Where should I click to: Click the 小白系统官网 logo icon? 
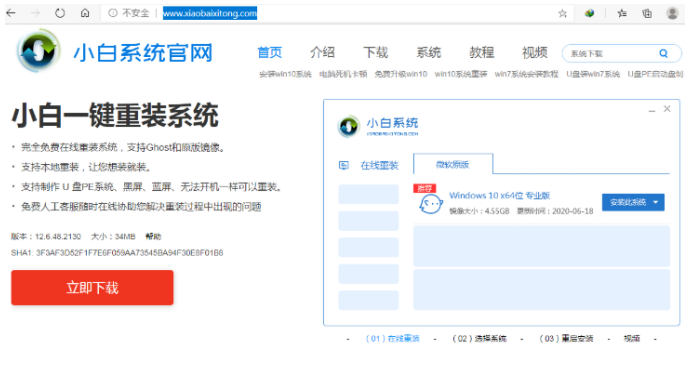[38, 51]
